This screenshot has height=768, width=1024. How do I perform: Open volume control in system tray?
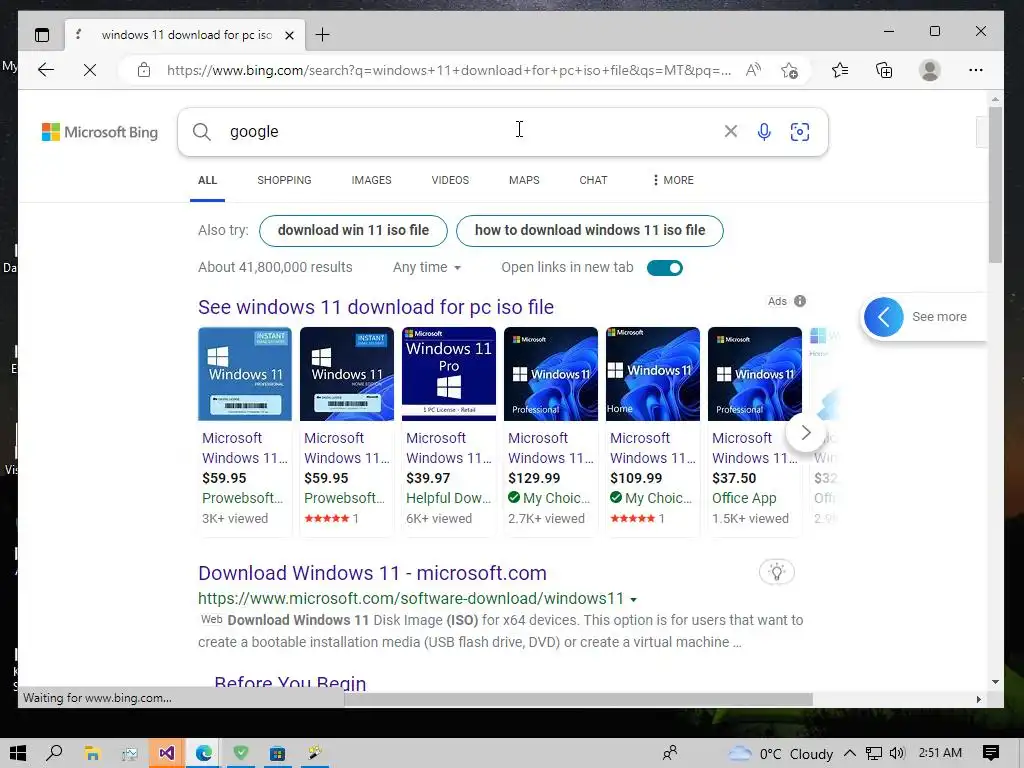[x=897, y=753]
